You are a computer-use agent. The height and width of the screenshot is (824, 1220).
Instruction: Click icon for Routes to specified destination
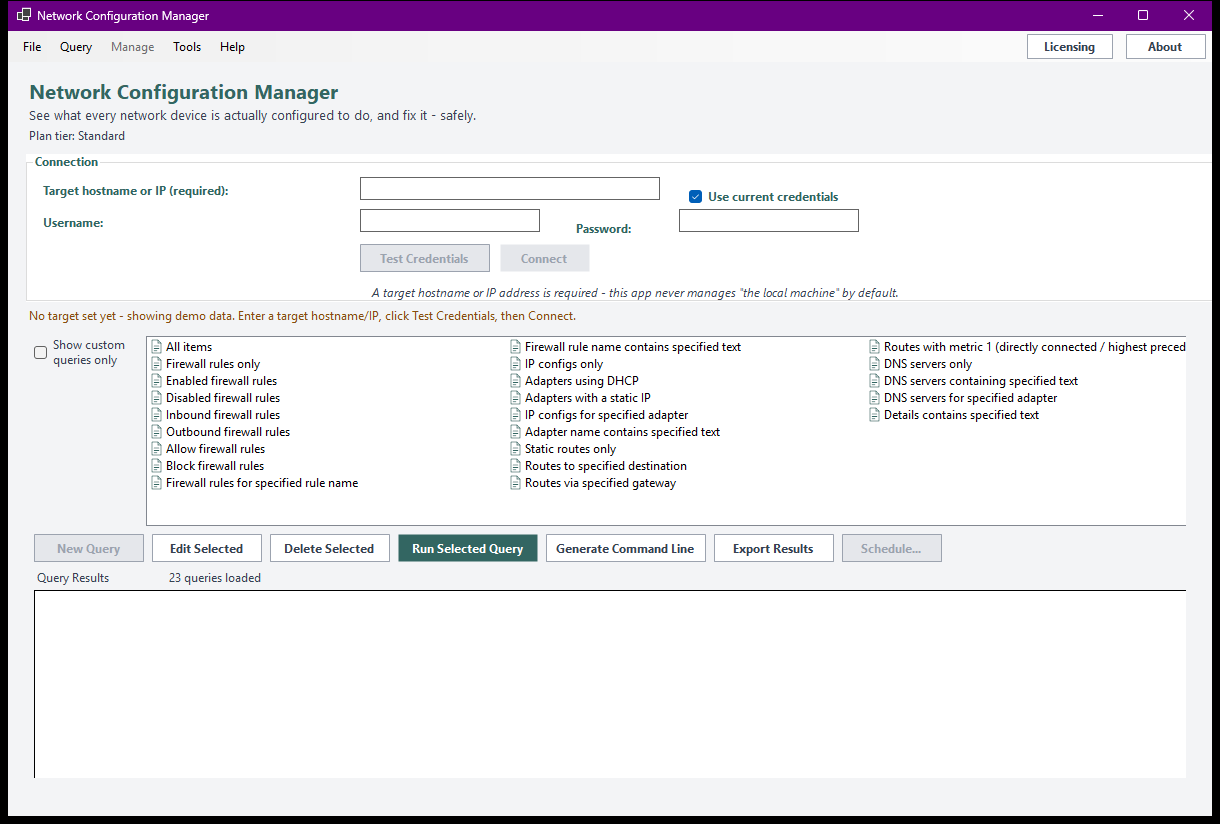515,466
